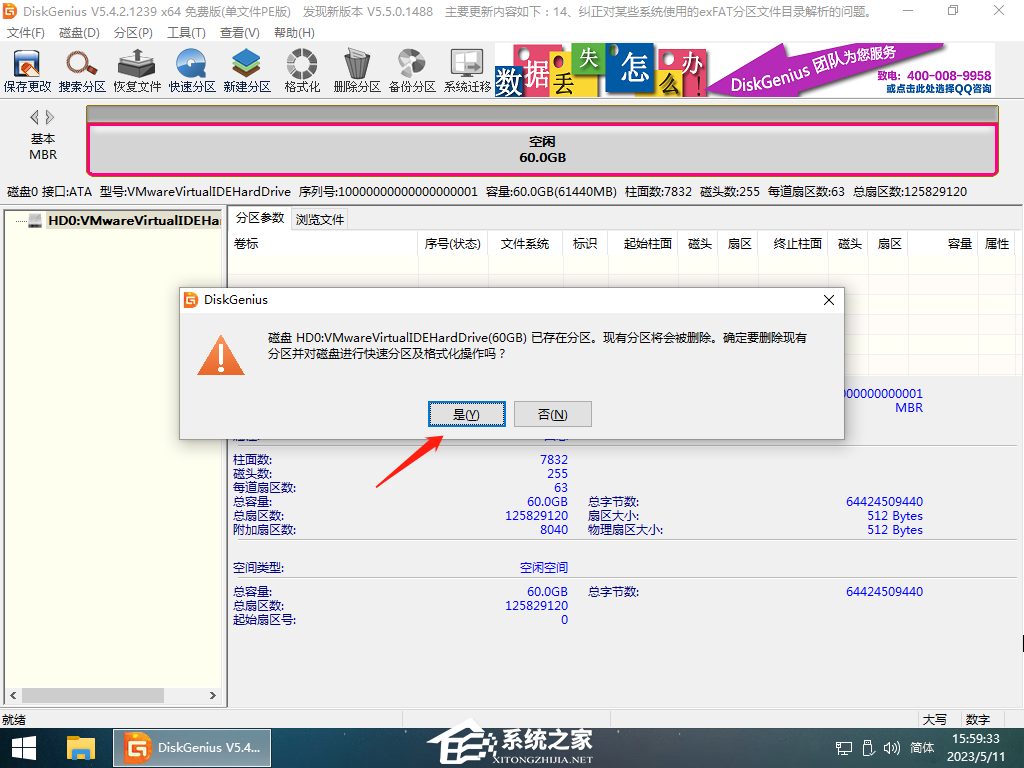Go to previous disk with left arrow
The height and width of the screenshot is (768, 1024).
coord(35,118)
